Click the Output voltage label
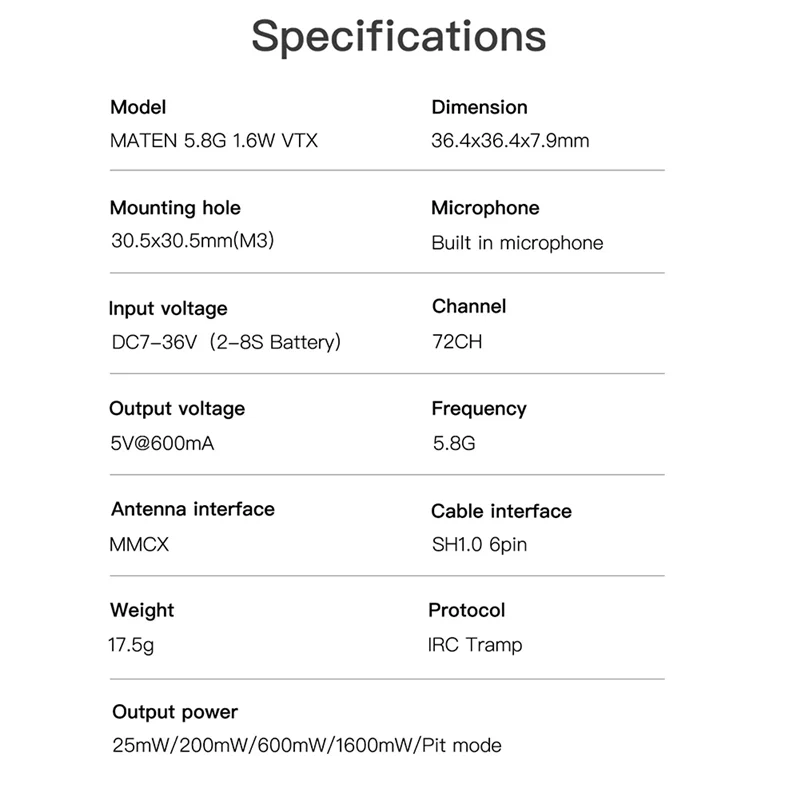The height and width of the screenshot is (800, 800). click(177, 409)
